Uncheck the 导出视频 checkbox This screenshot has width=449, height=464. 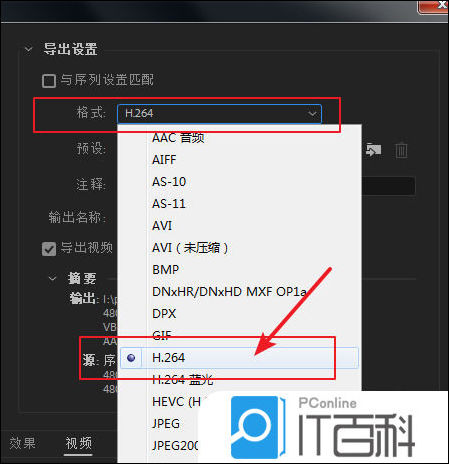tap(49, 249)
